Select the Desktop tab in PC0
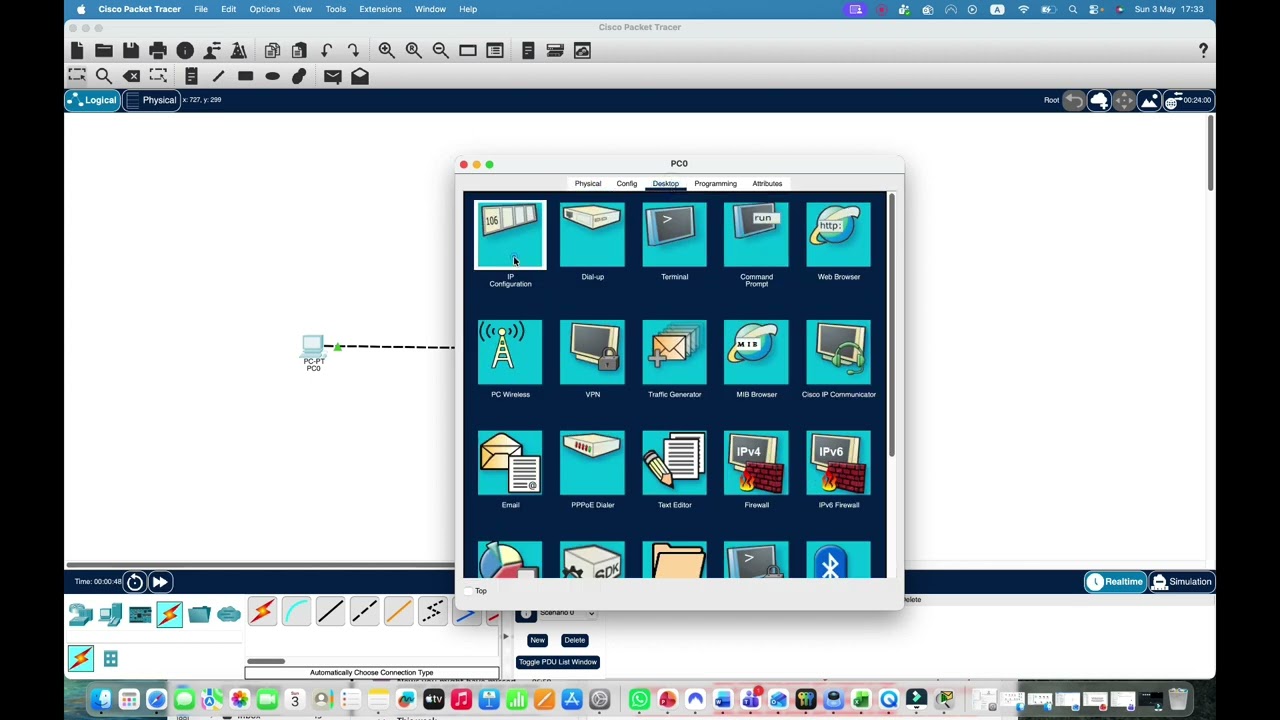This screenshot has width=1280, height=720. 666,184
